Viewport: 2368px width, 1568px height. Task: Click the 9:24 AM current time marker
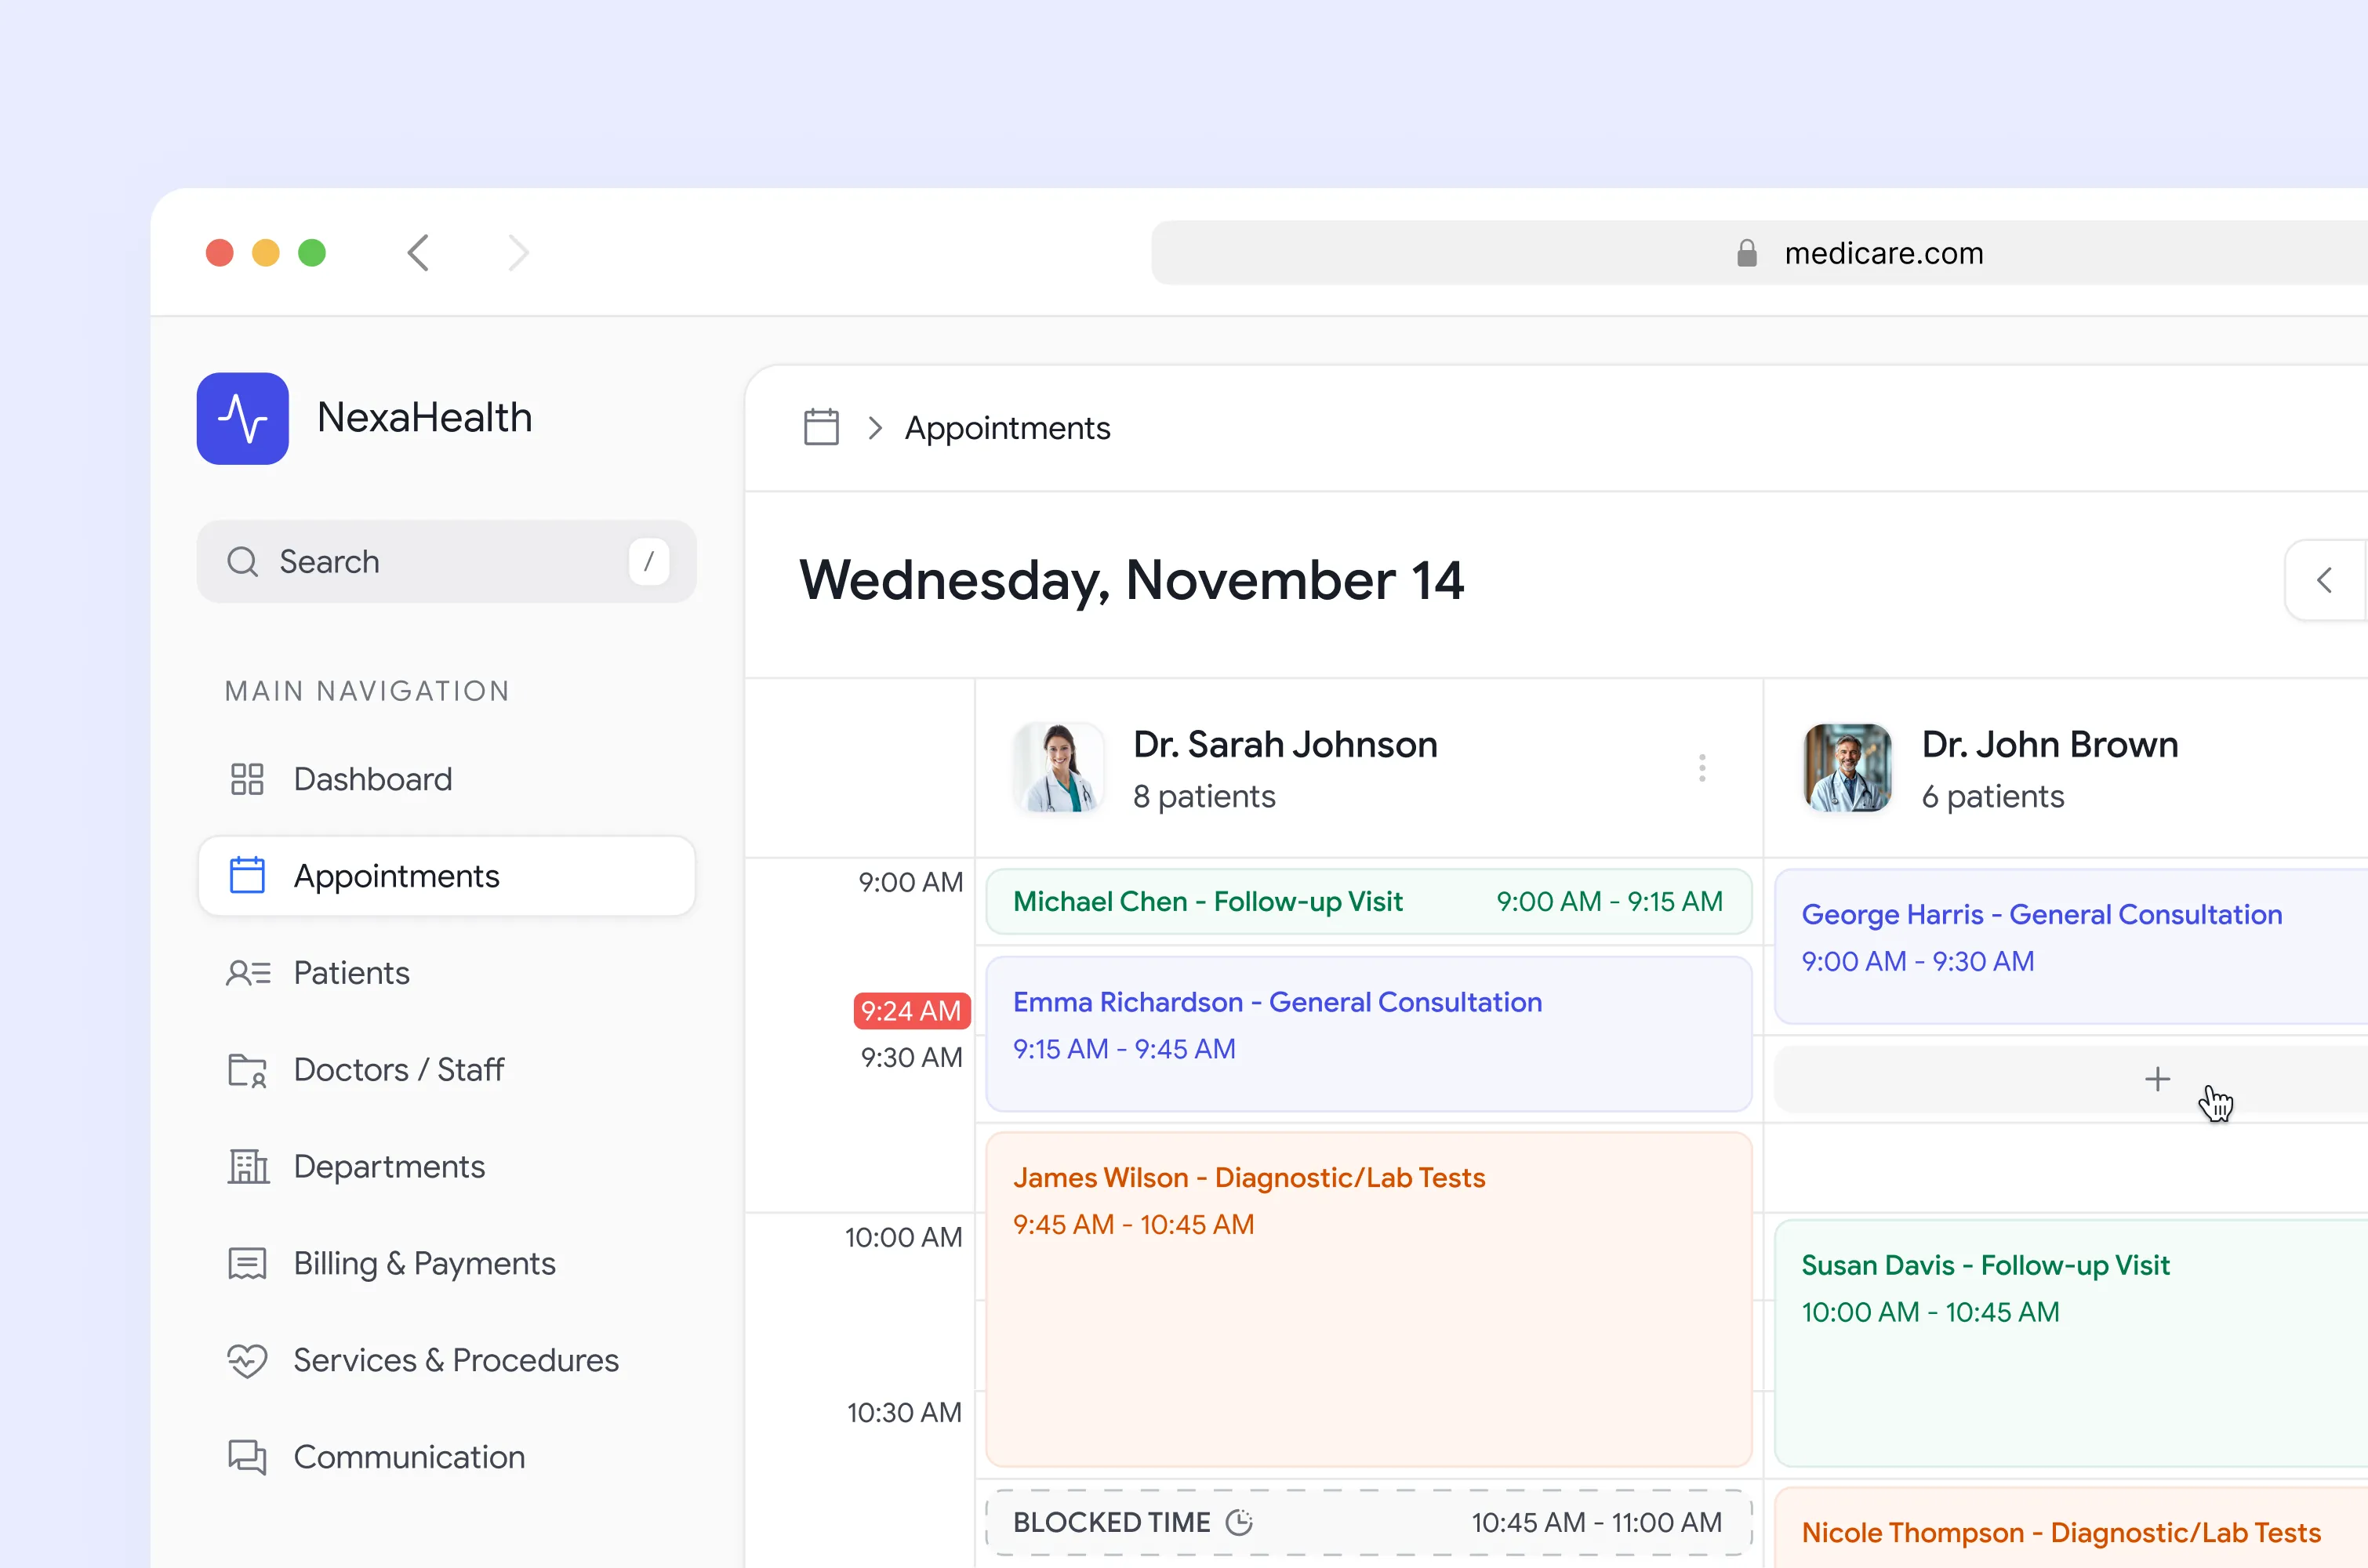[x=910, y=1011]
